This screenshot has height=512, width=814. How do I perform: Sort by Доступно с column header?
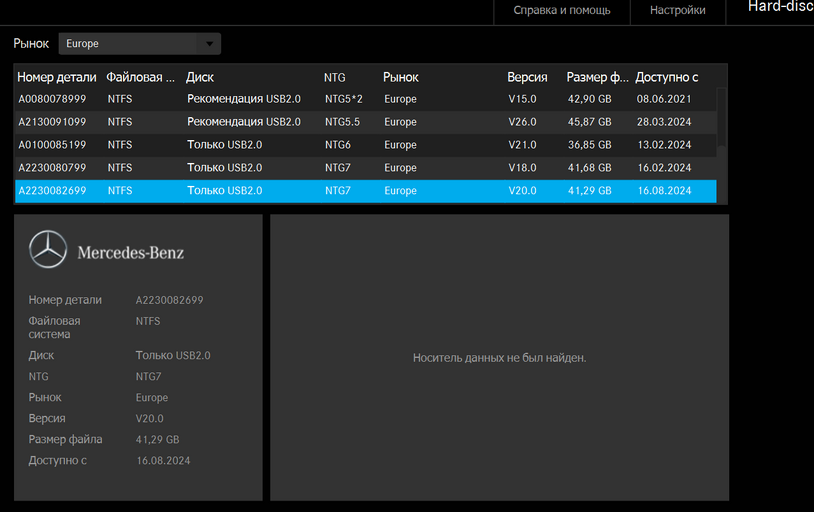pos(667,77)
